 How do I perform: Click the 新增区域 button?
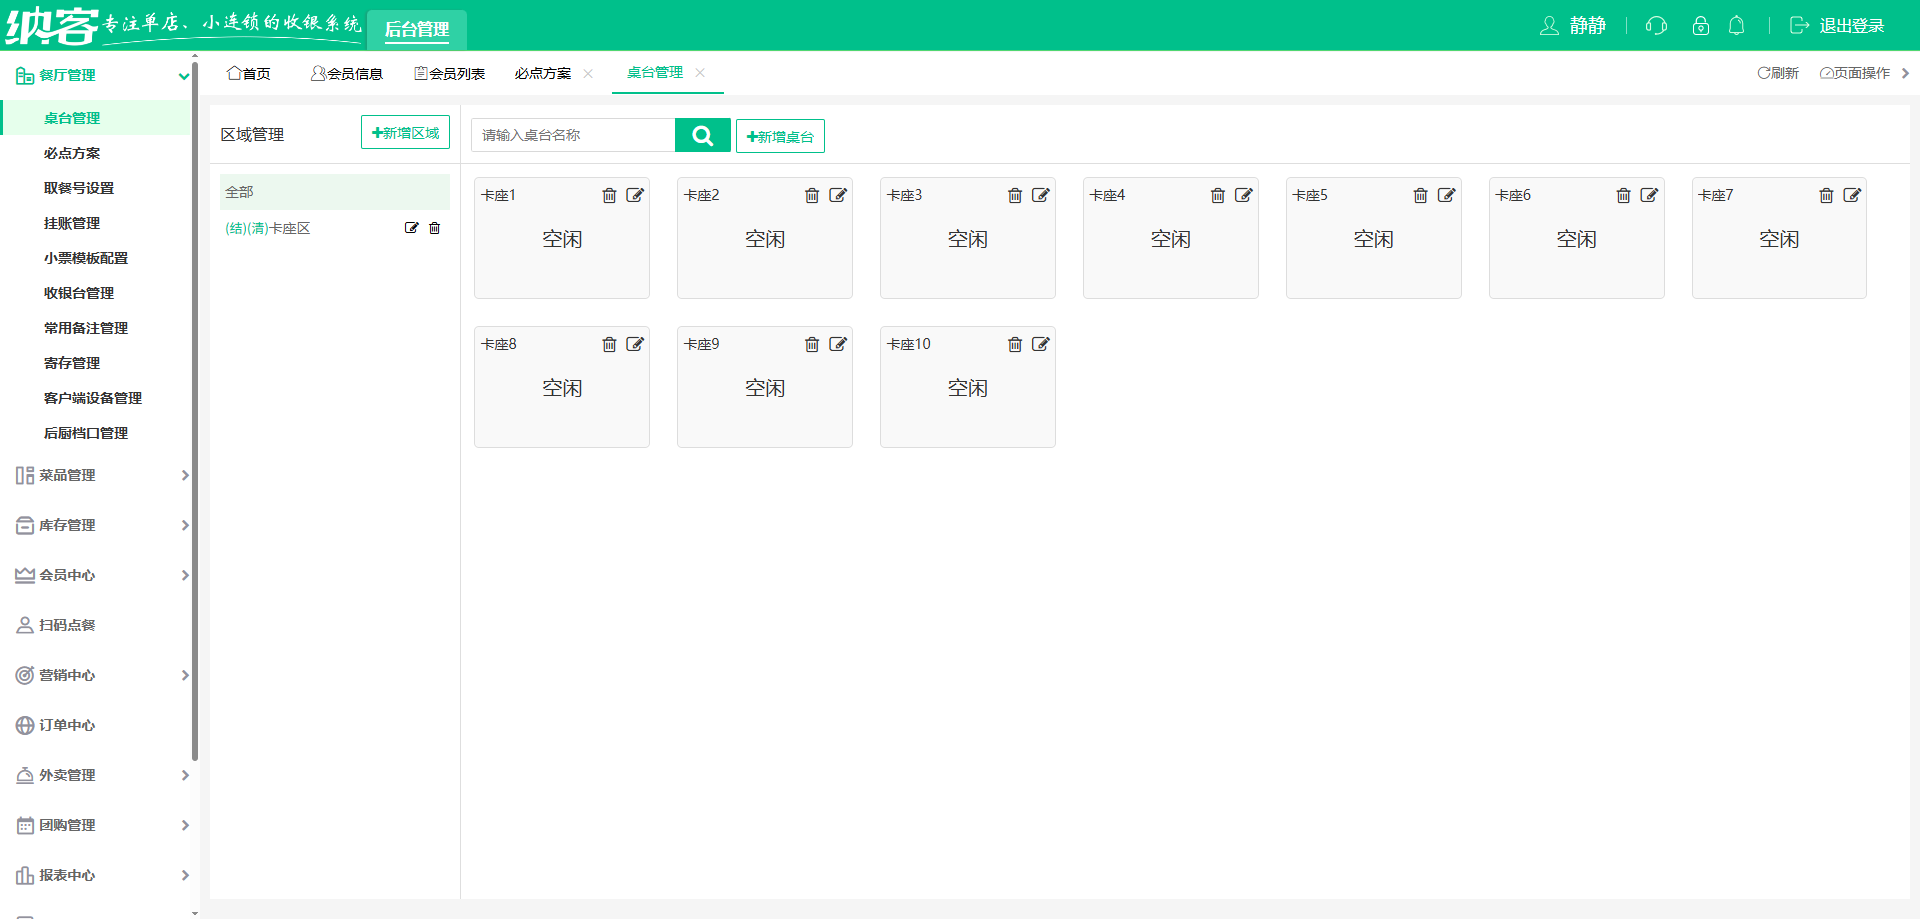[405, 133]
